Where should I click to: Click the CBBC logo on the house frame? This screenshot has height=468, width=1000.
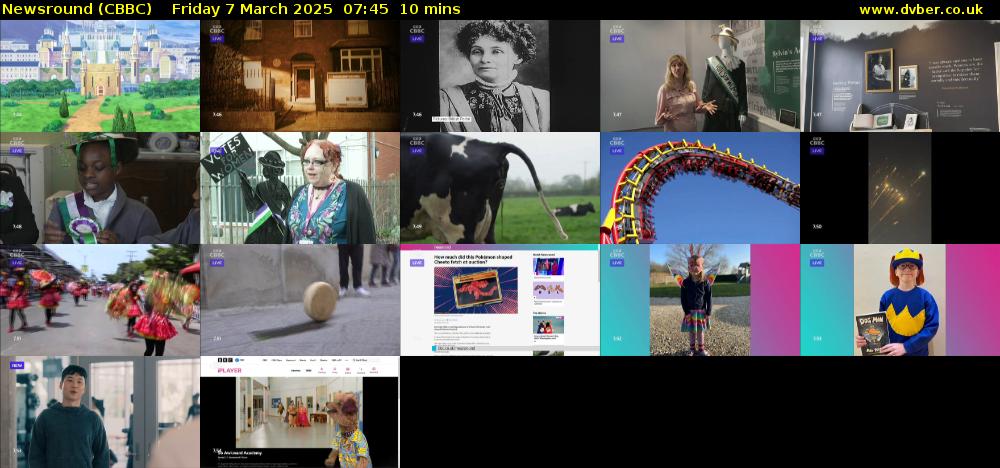[x=216, y=29]
